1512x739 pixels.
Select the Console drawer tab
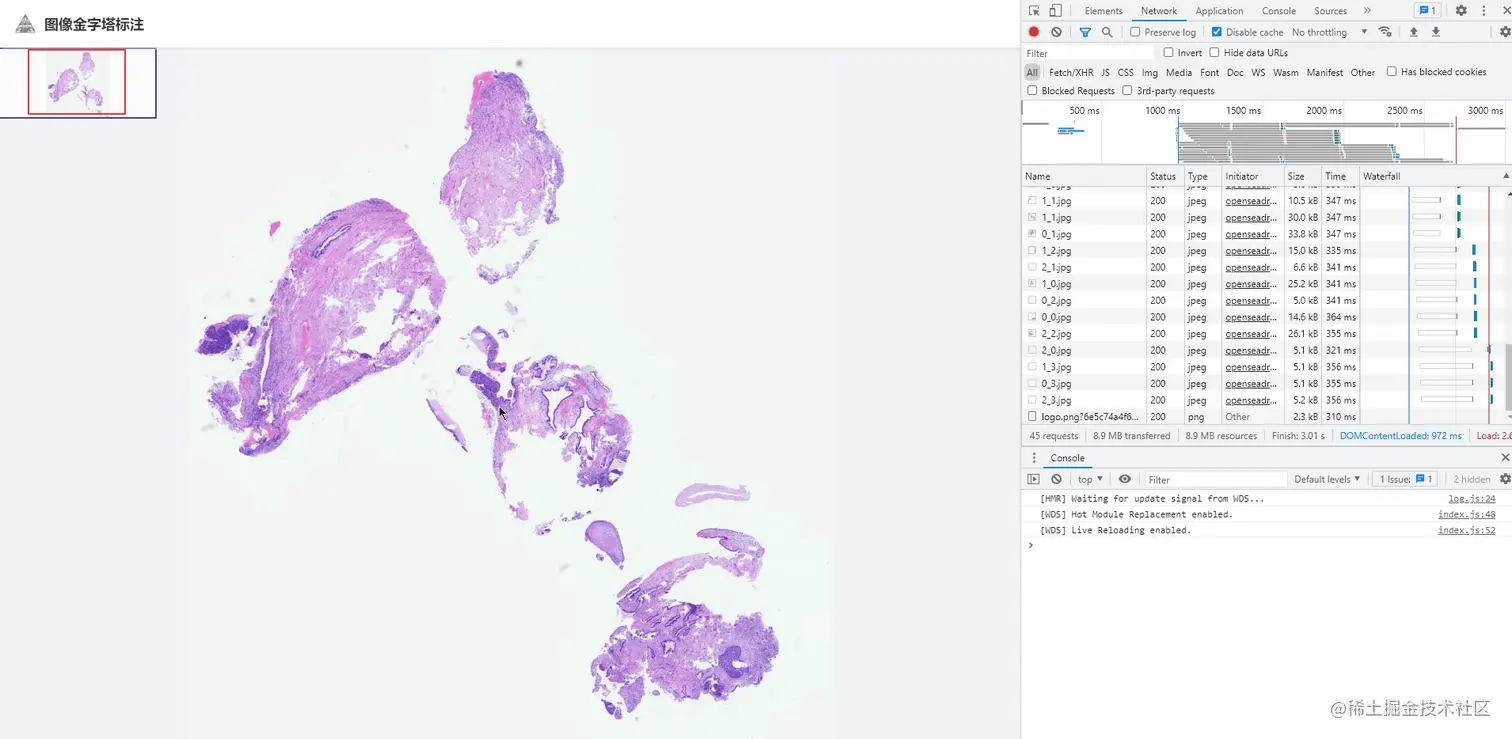(x=1067, y=458)
